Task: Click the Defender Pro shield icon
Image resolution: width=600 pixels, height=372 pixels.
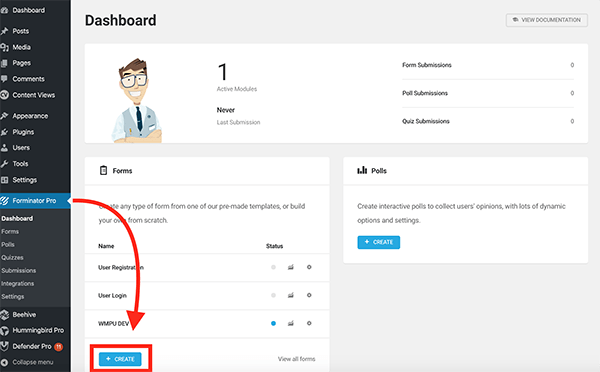Action: point(4,346)
